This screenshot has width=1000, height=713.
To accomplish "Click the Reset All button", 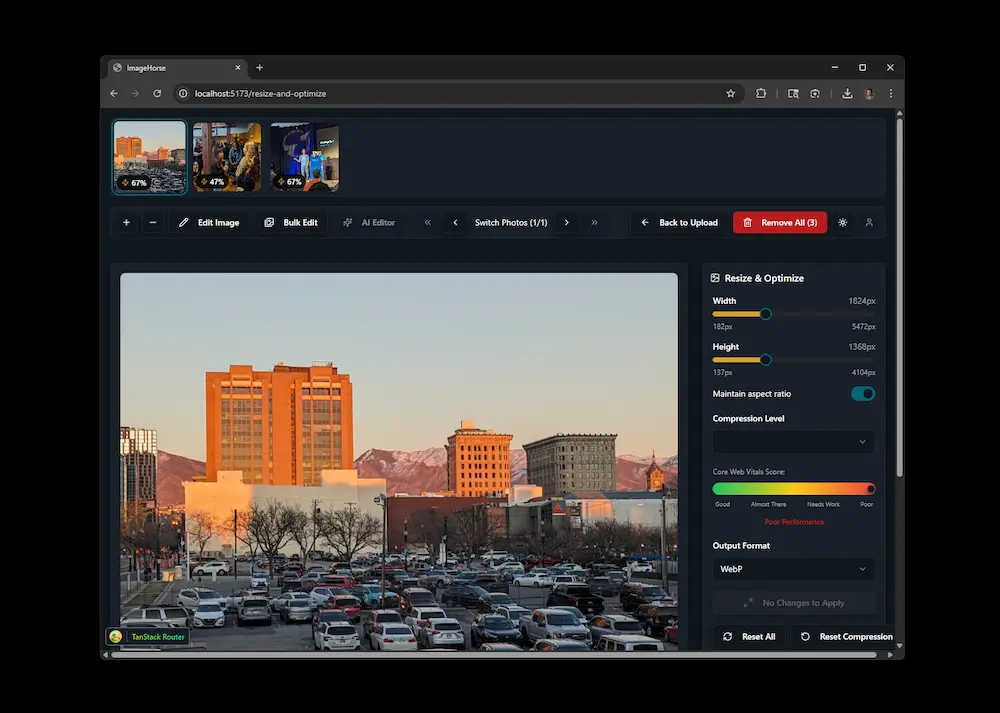I will tap(749, 636).
